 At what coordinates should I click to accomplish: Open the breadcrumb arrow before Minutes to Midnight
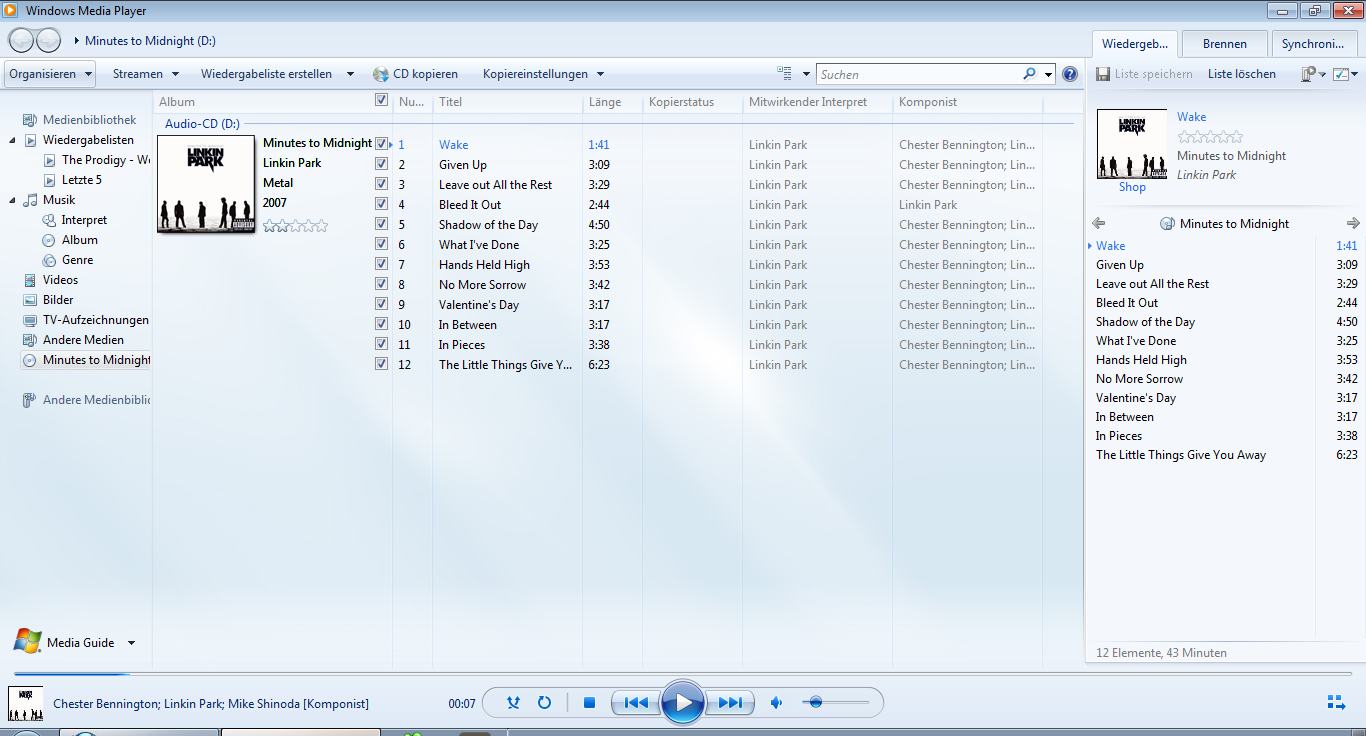coord(77,41)
